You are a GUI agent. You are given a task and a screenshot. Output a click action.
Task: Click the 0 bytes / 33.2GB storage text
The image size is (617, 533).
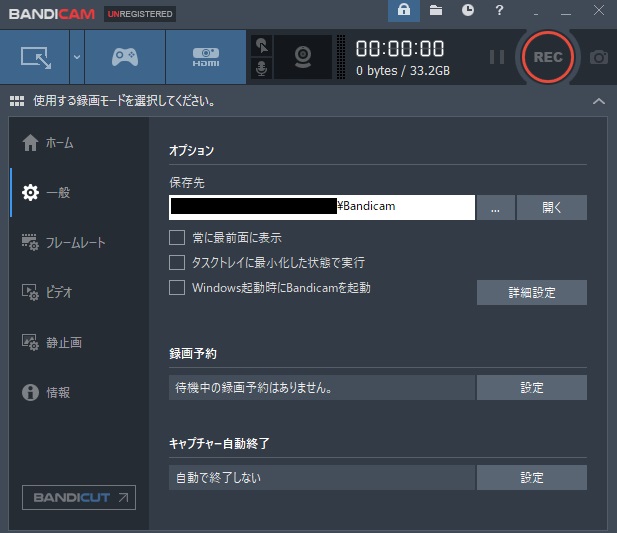point(403,71)
